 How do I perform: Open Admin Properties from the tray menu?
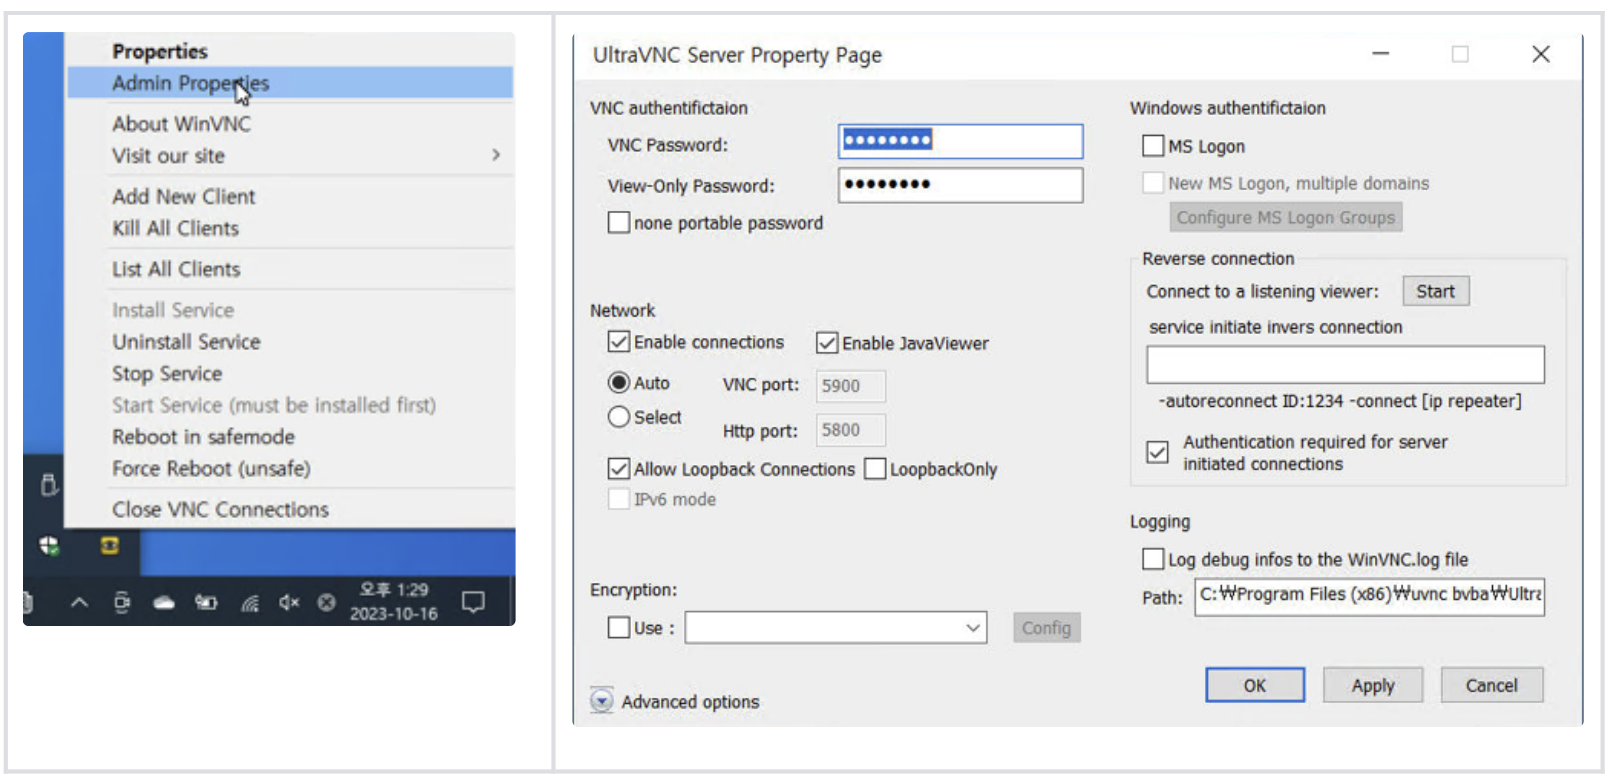click(290, 83)
